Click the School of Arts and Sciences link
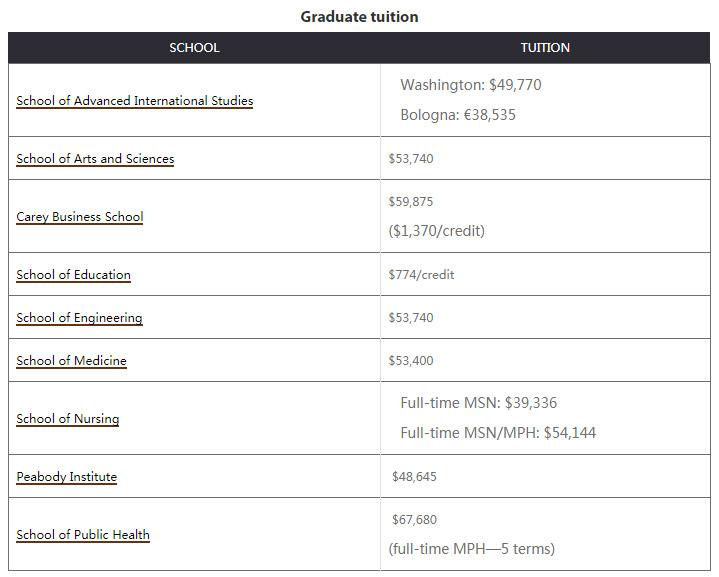719x577 pixels. pyautogui.click(x=95, y=158)
